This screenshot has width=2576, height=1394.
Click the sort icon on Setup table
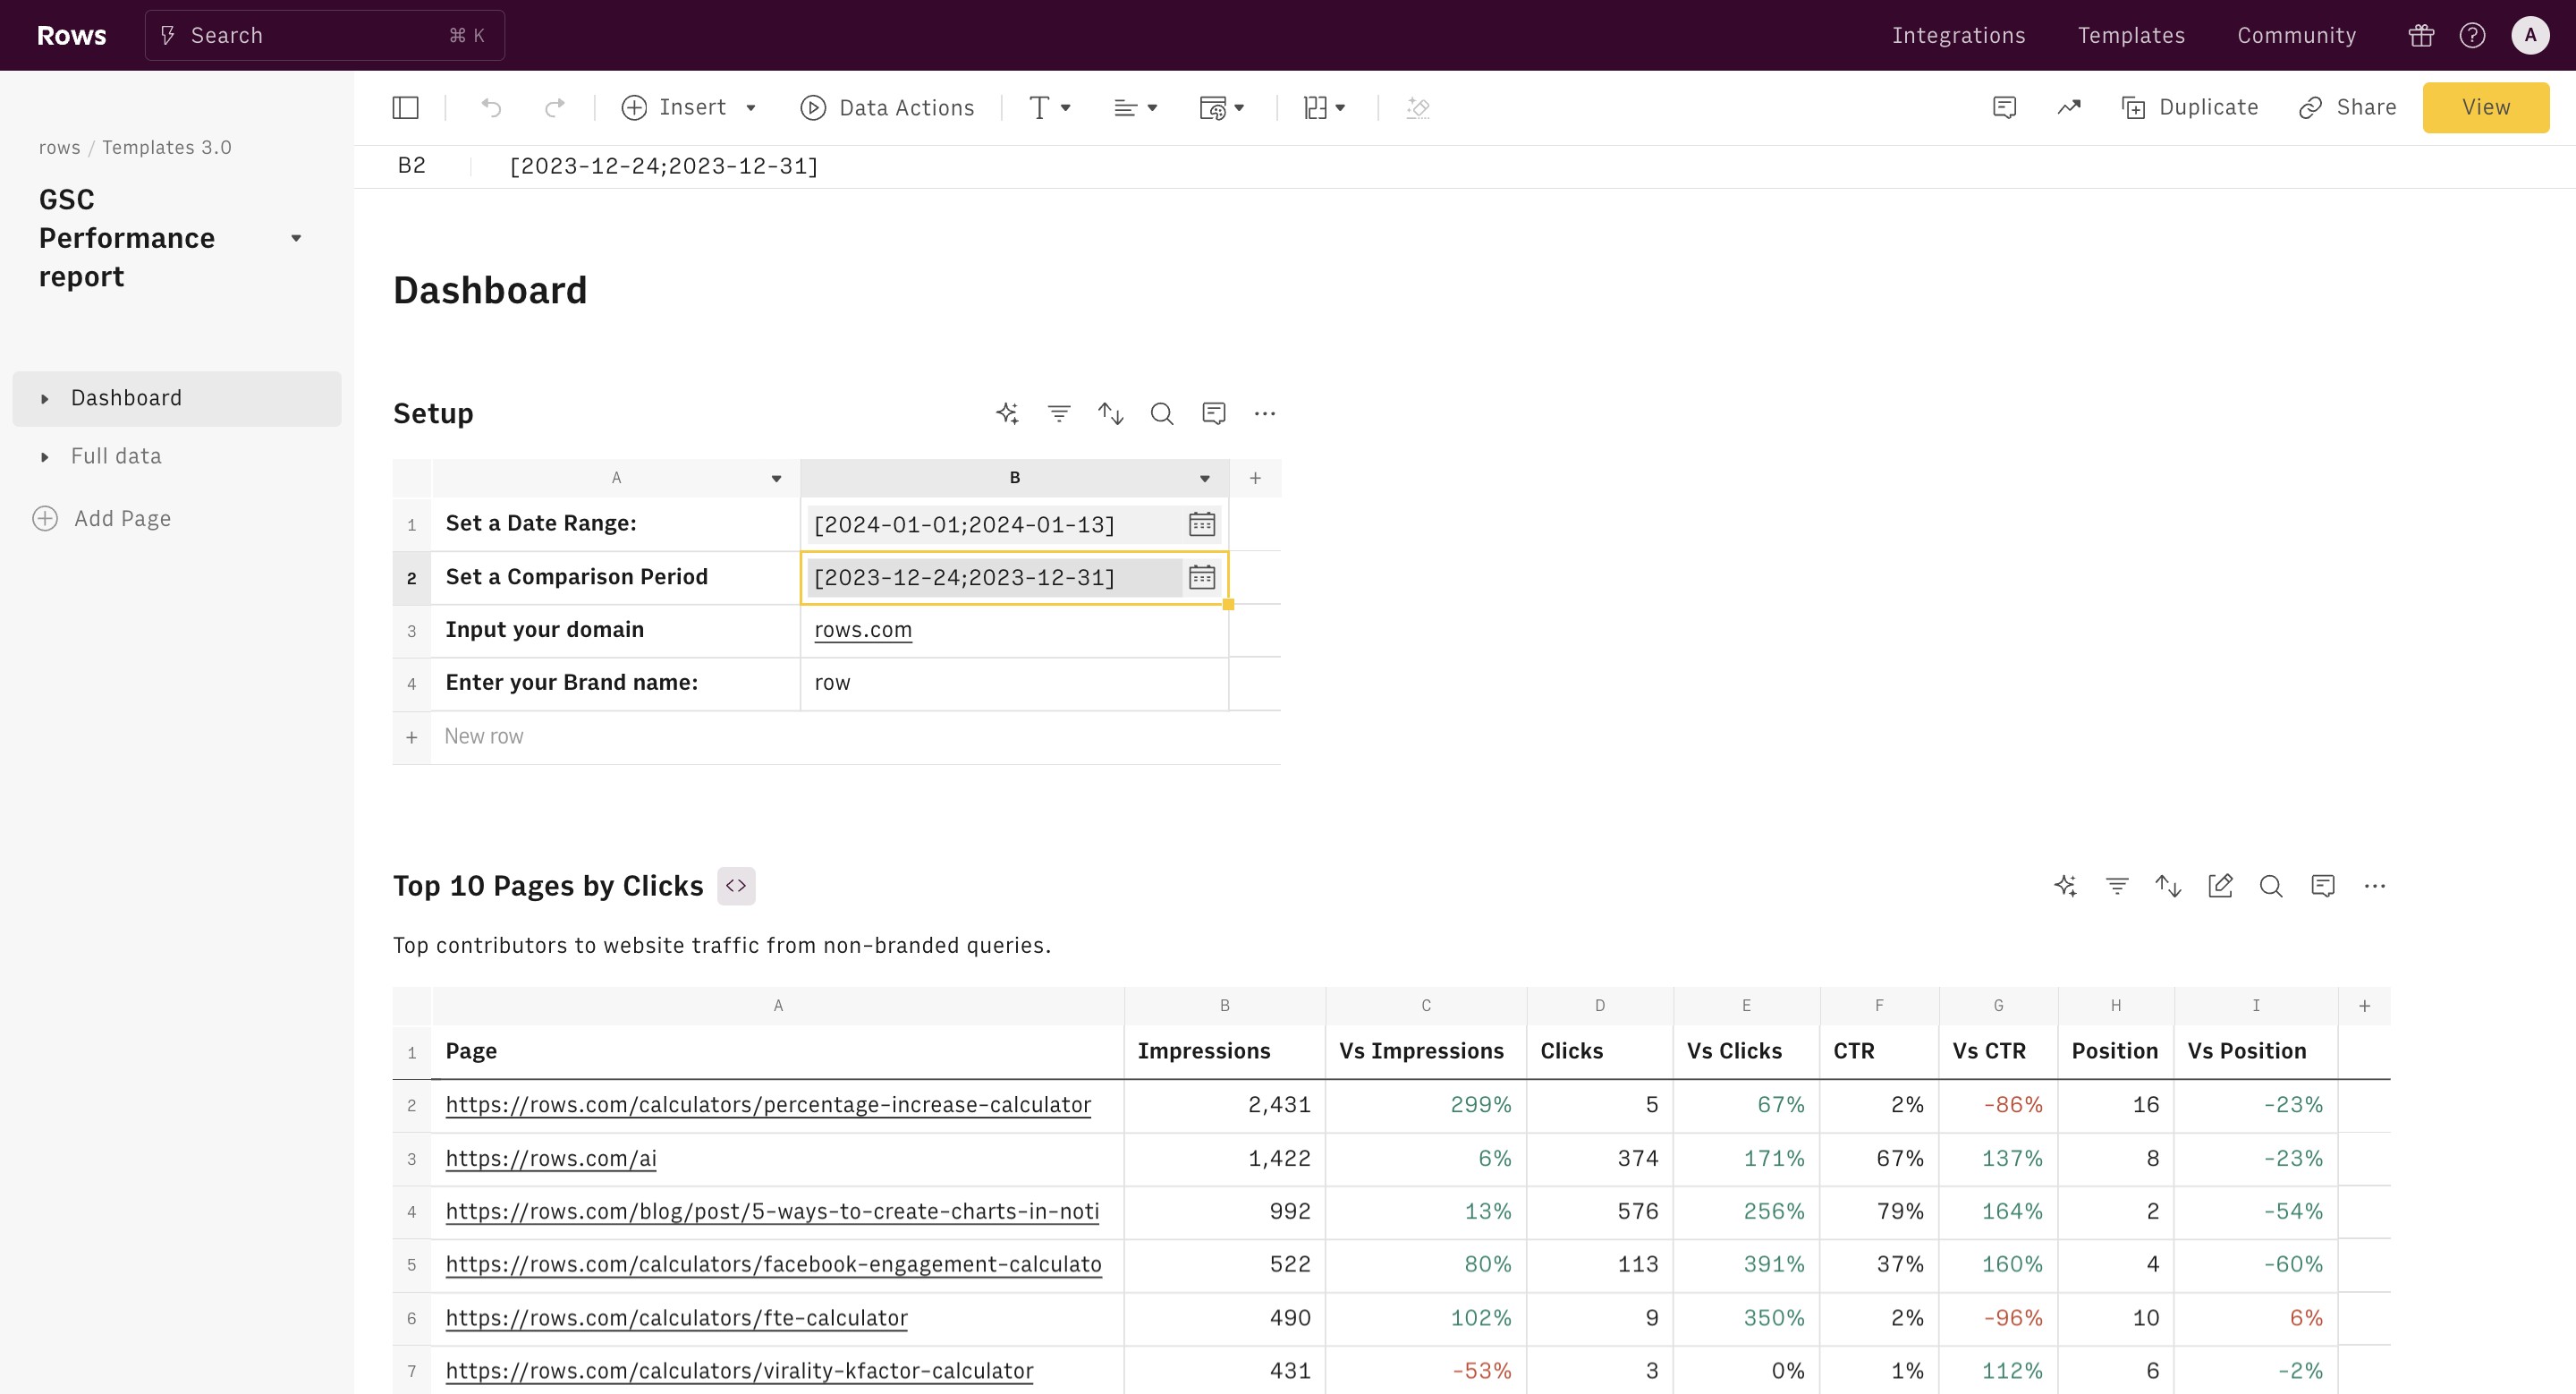(x=1110, y=413)
